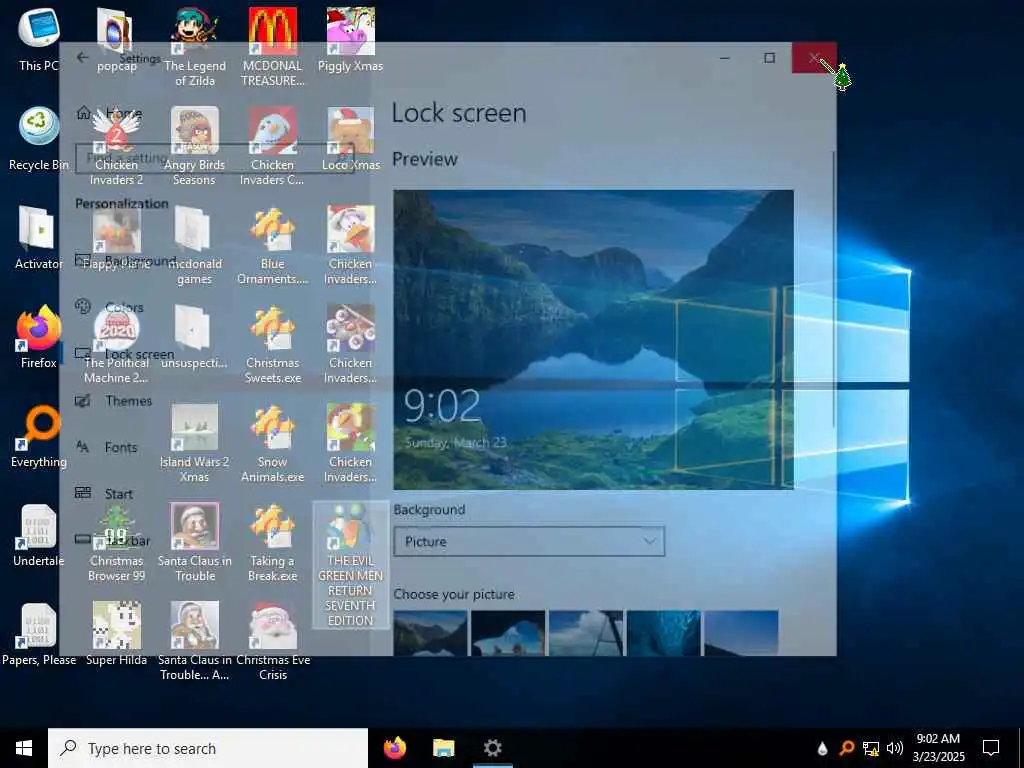The image size is (1024, 768).
Task: Choose the mountain lake picture thumbnail
Action: [x=430, y=633]
